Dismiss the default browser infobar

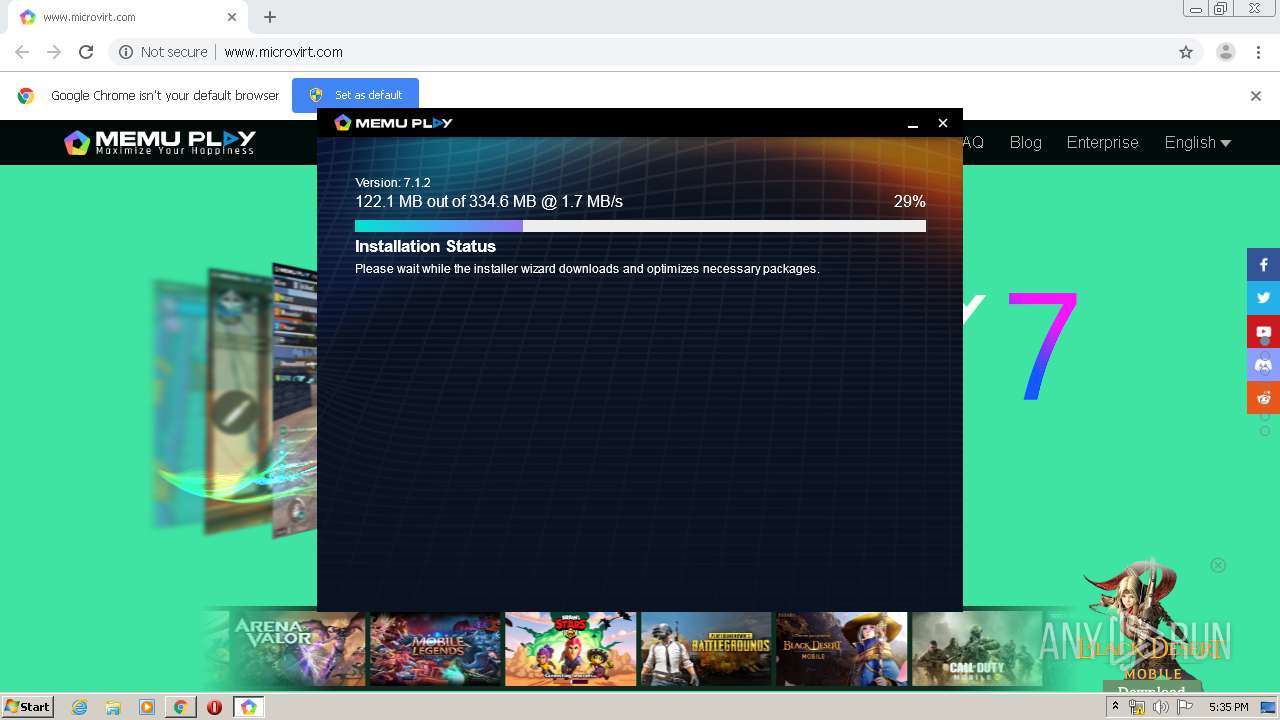point(1256,96)
